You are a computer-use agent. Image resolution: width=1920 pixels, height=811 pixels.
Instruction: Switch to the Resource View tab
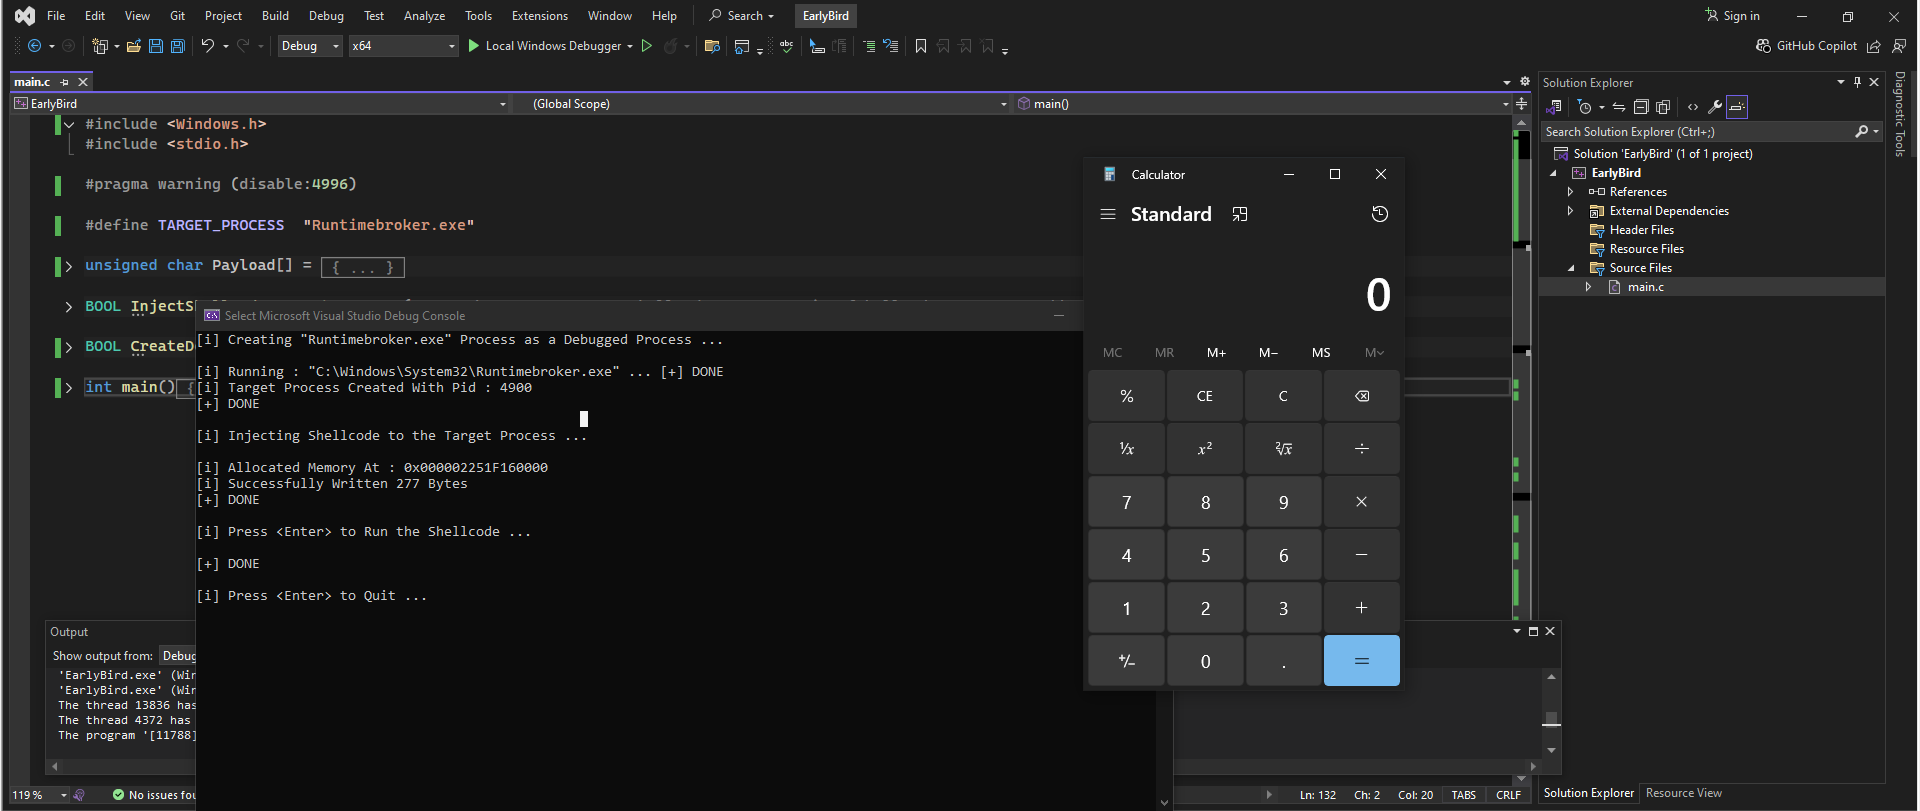(x=1684, y=793)
